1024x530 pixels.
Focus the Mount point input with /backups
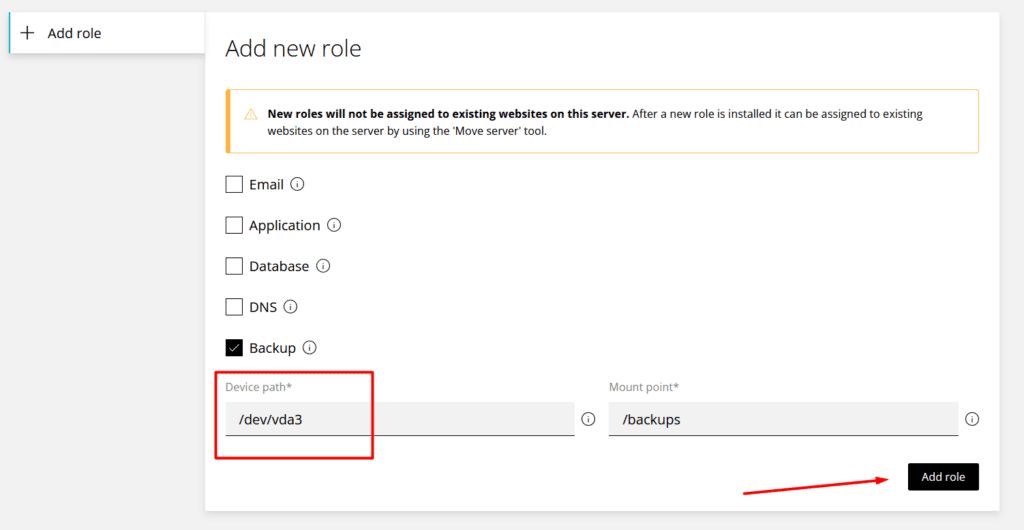pos(783,419)
